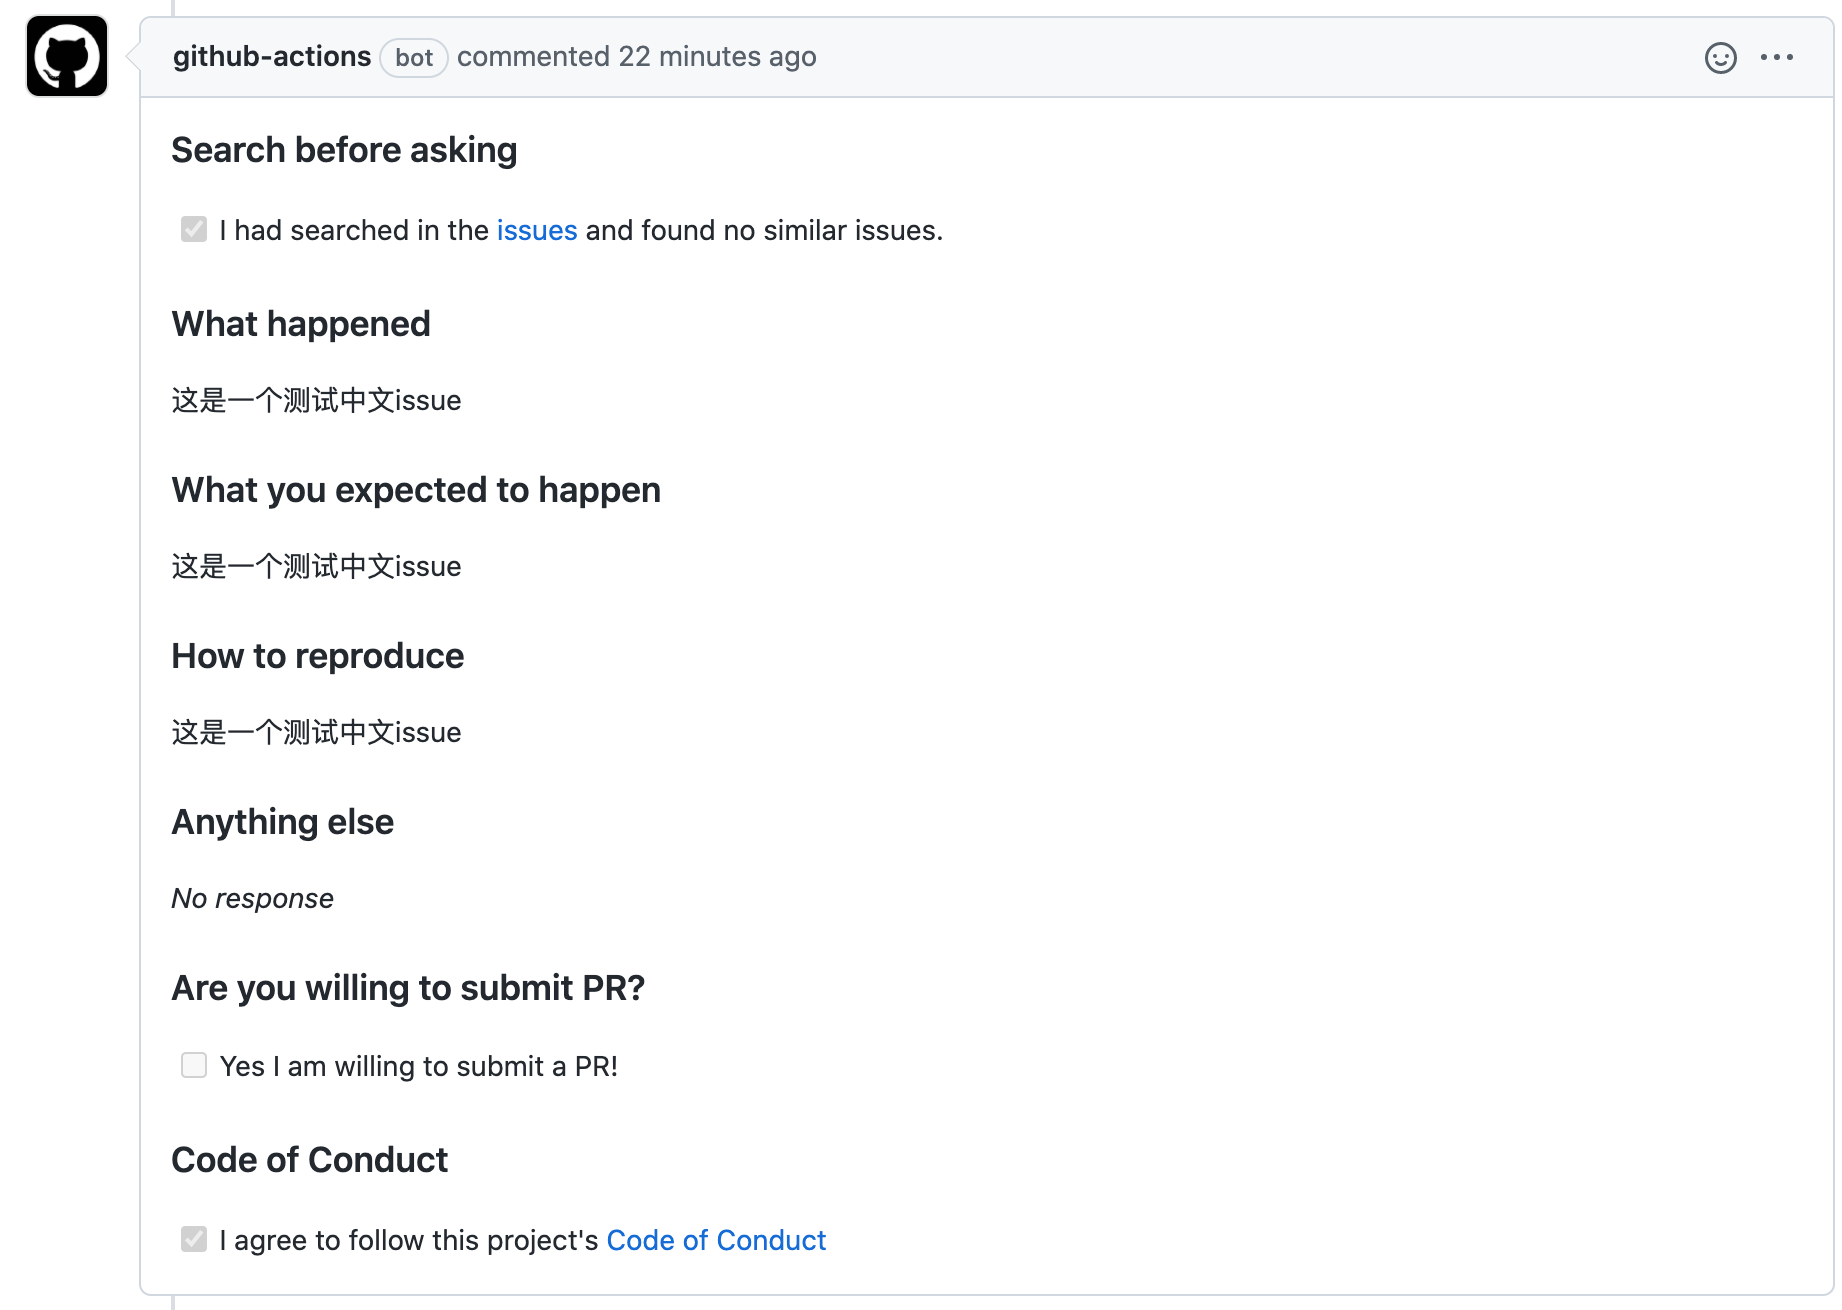Image resolution: width=1842 pixels, height=1310 pixels.
Task: Open the comment's three-dot options menu
Action: tap(1777, 58)
